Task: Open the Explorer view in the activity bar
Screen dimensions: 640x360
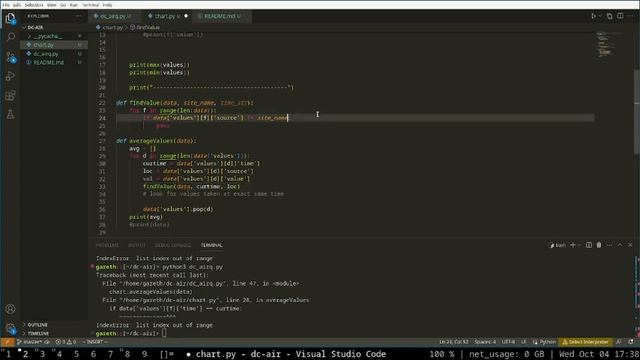Action: [x=10, y=19]
